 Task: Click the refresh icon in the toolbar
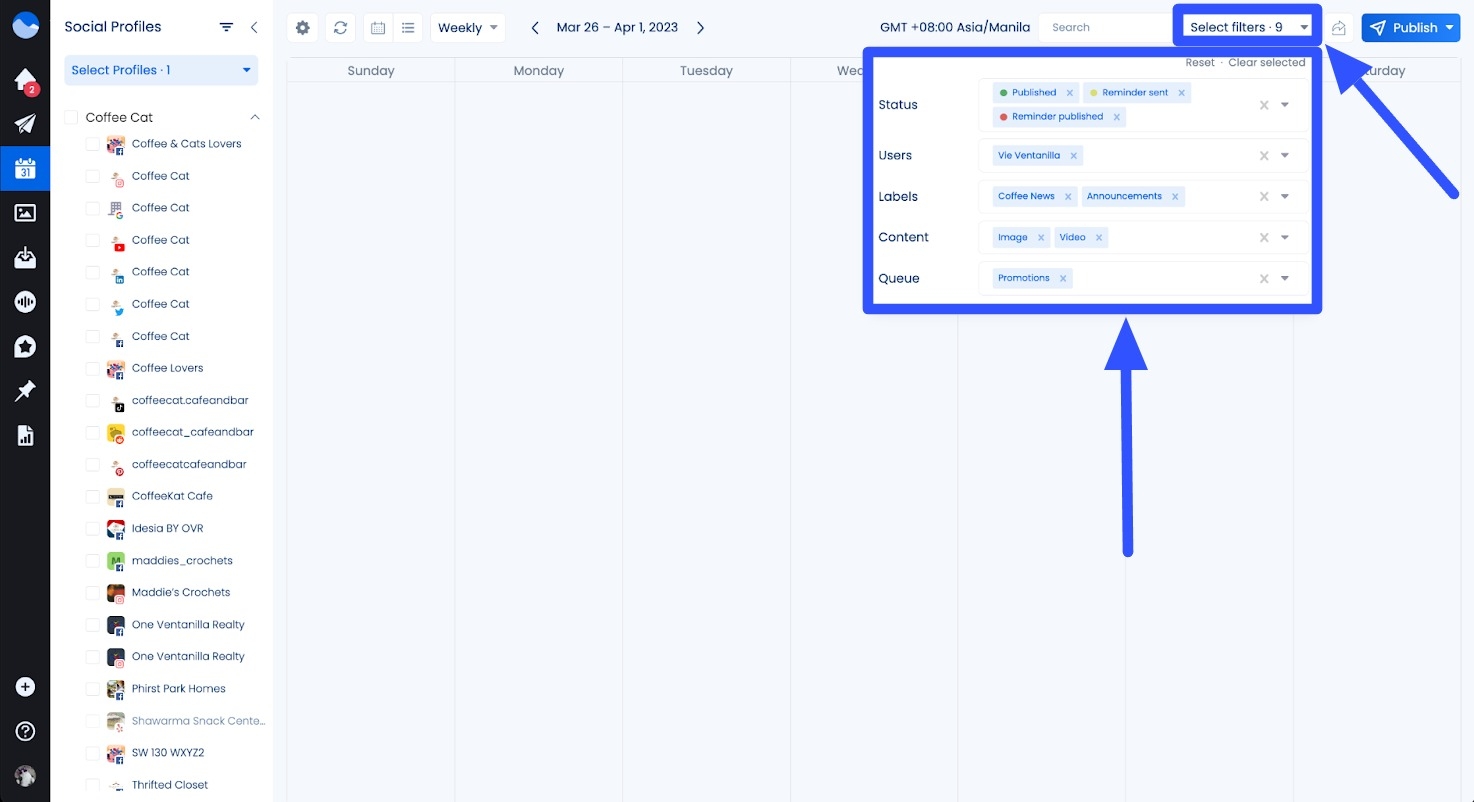click(x=340, y=27)
